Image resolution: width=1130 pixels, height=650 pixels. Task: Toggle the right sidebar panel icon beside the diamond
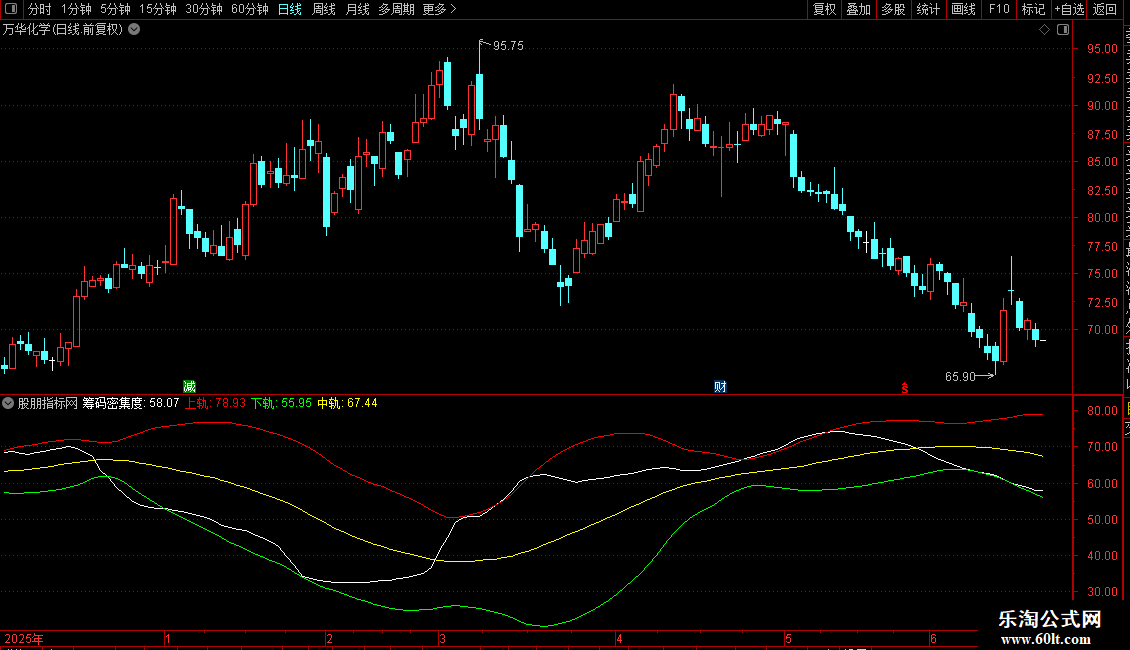click(1063, 30)
